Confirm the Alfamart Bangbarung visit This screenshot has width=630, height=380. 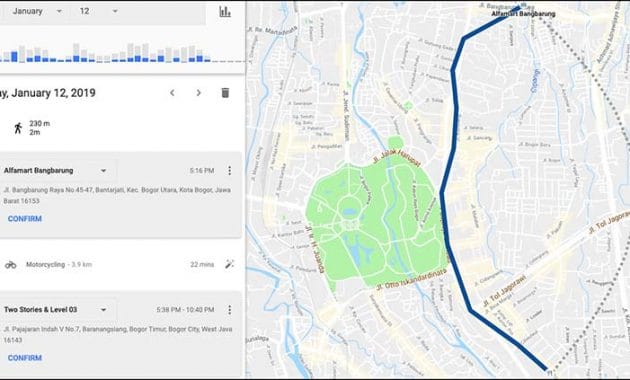(25, 219)
